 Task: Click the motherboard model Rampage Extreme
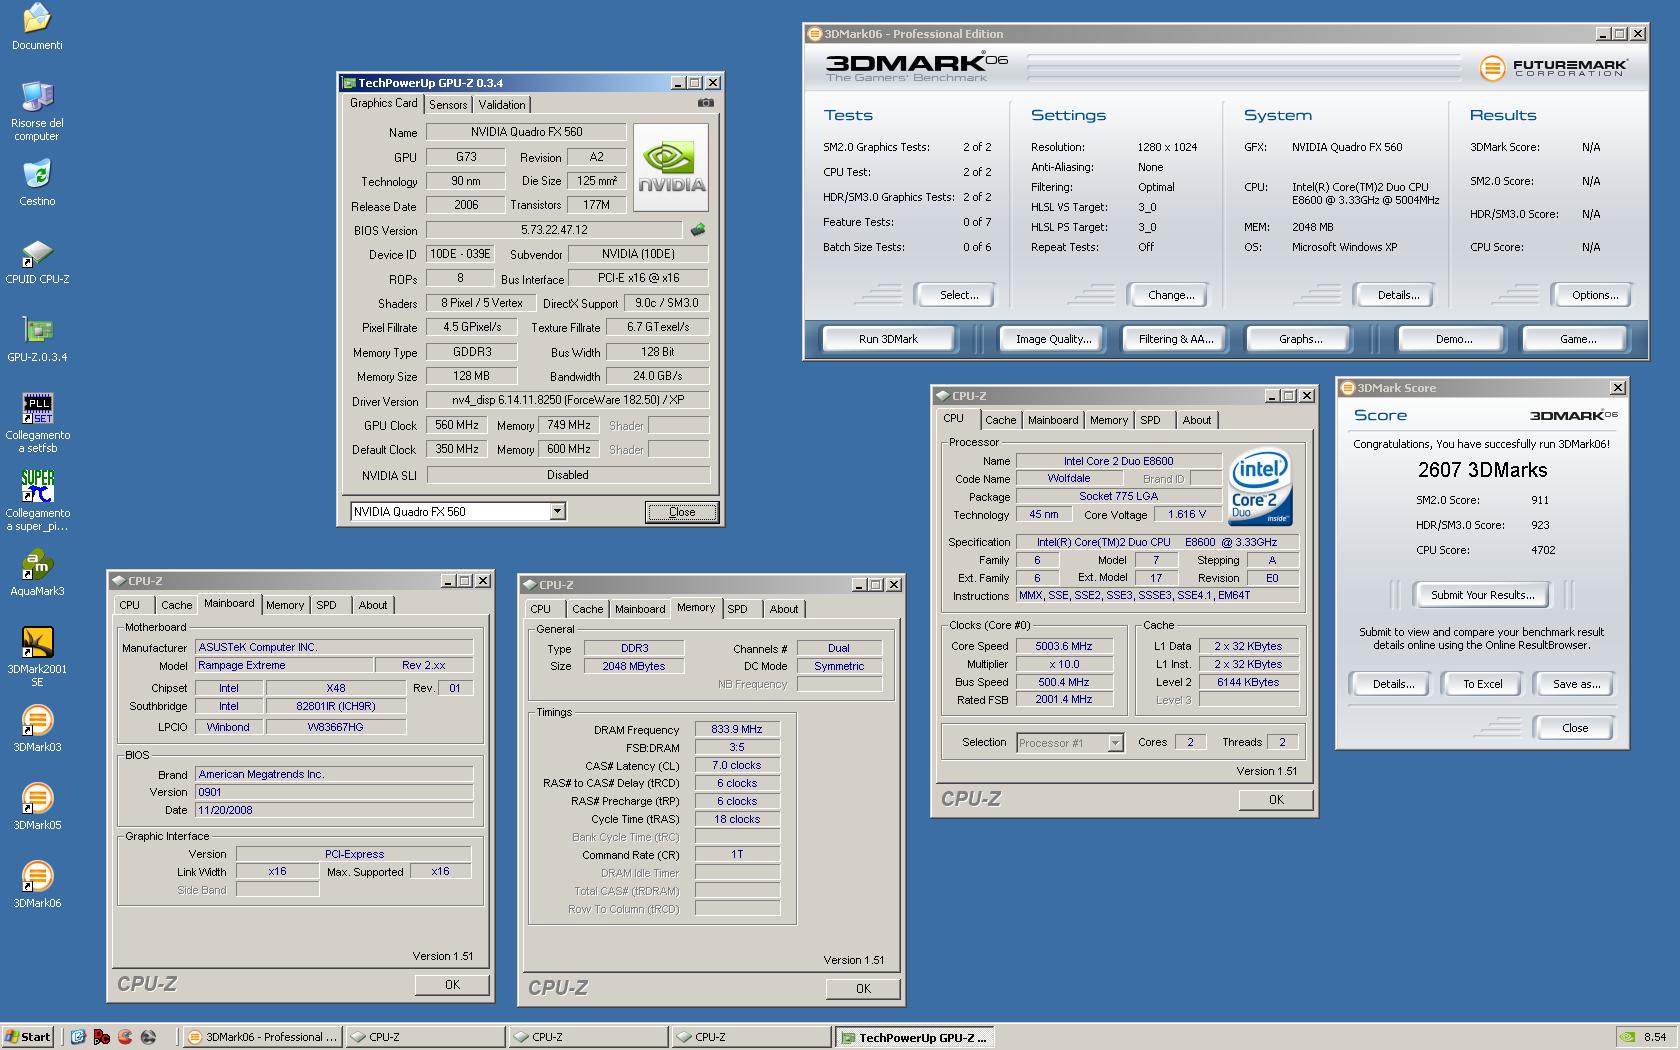click(283, 666)
